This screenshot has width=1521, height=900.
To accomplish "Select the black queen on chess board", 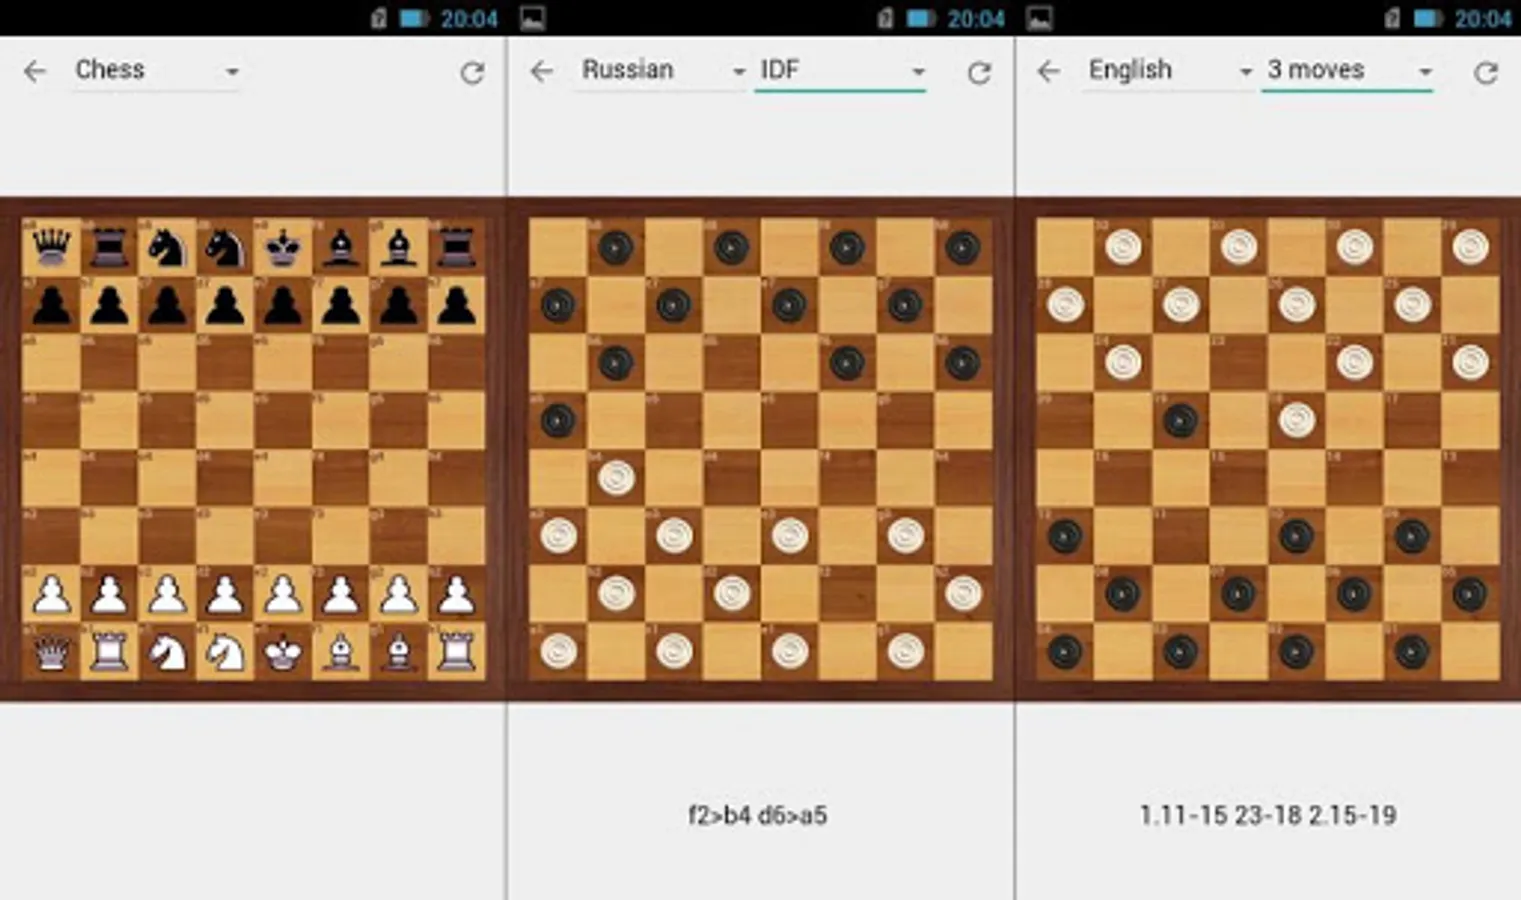I will [52, 247].
